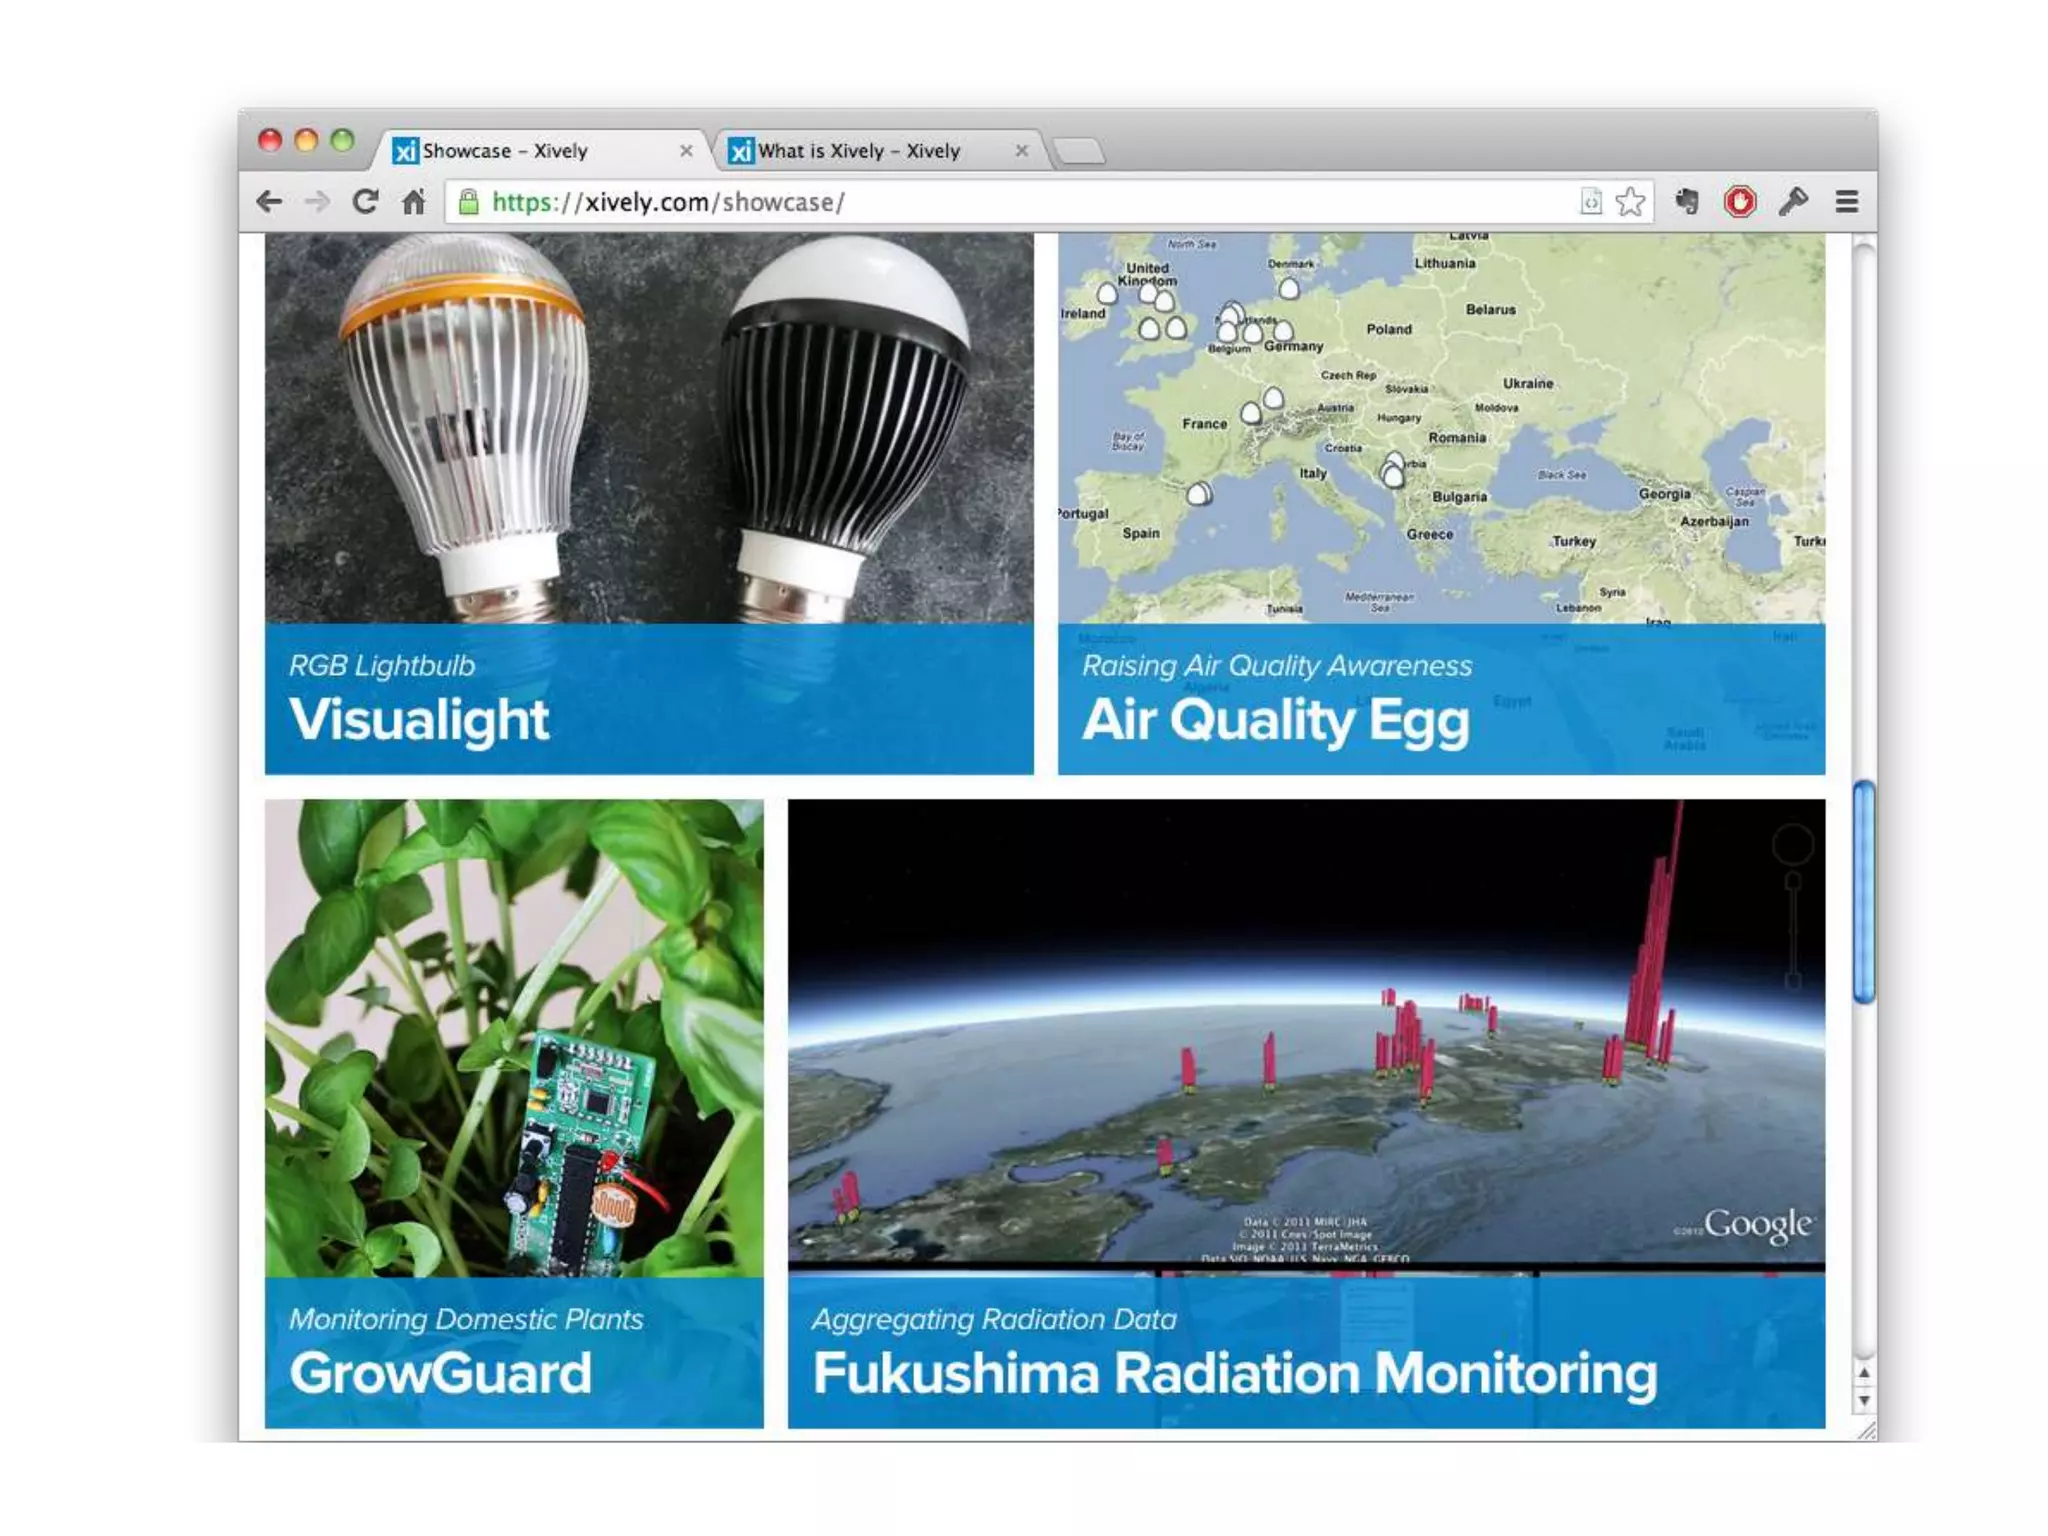2048x1536 pixels.
Task: Switch to What is Xively tab
Action: (x=858, y=151)
